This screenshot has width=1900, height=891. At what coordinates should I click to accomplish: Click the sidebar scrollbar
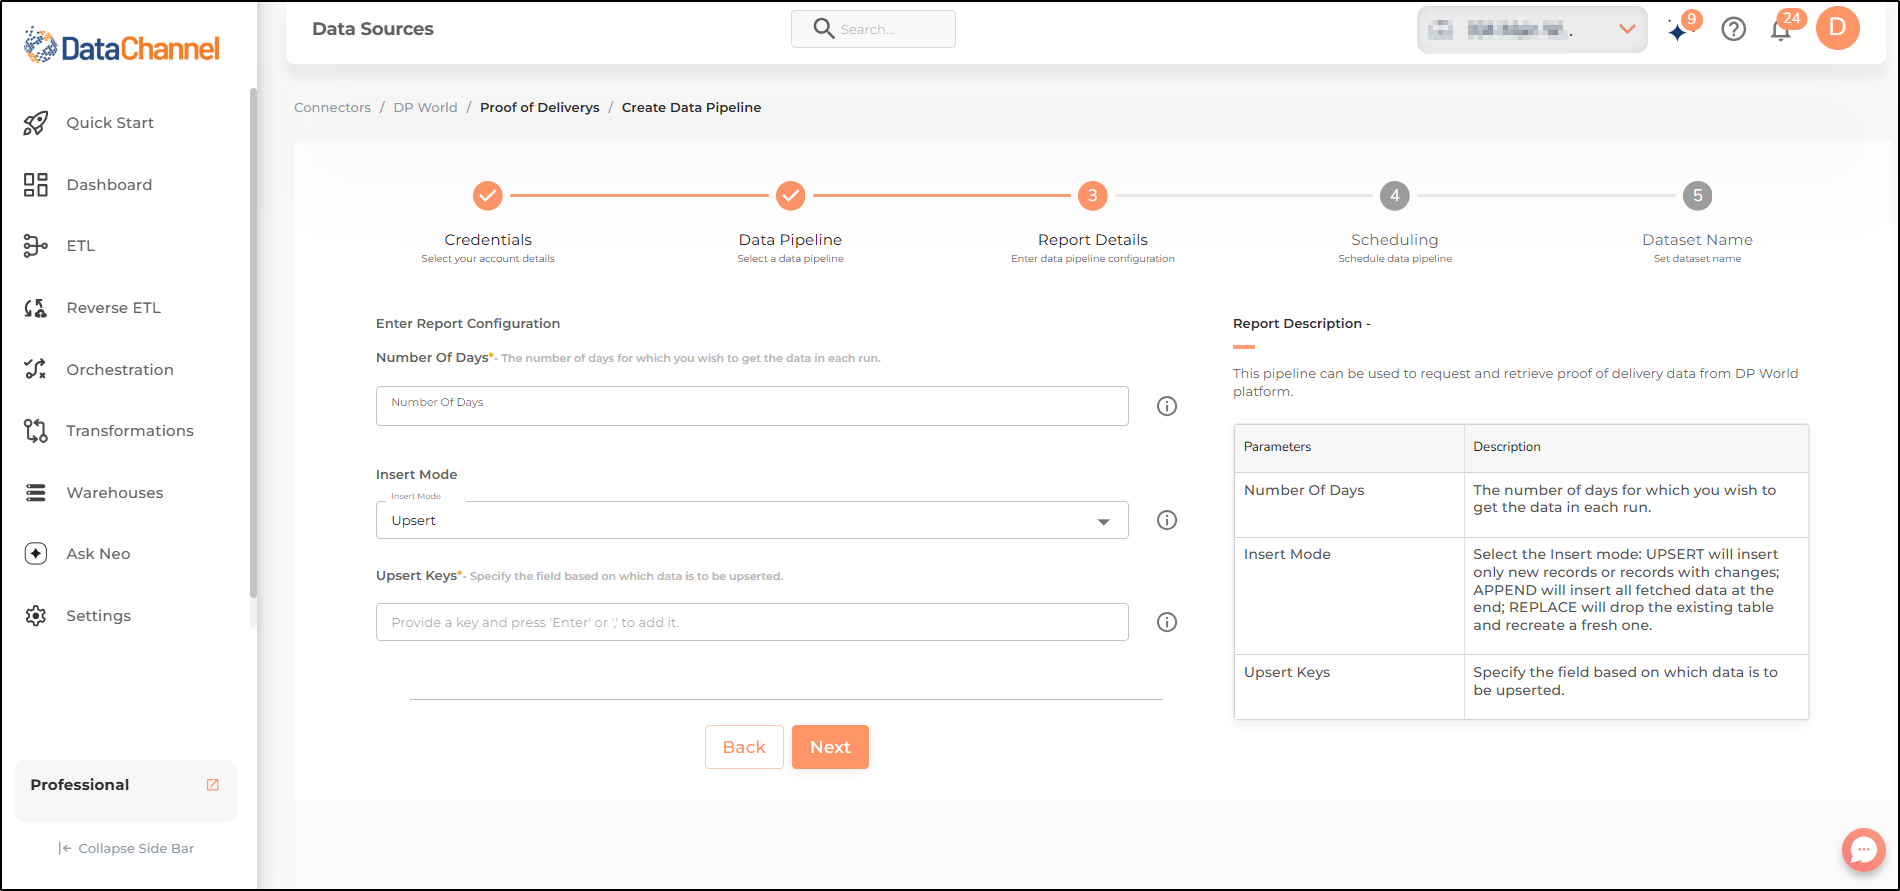click(253, 343)
